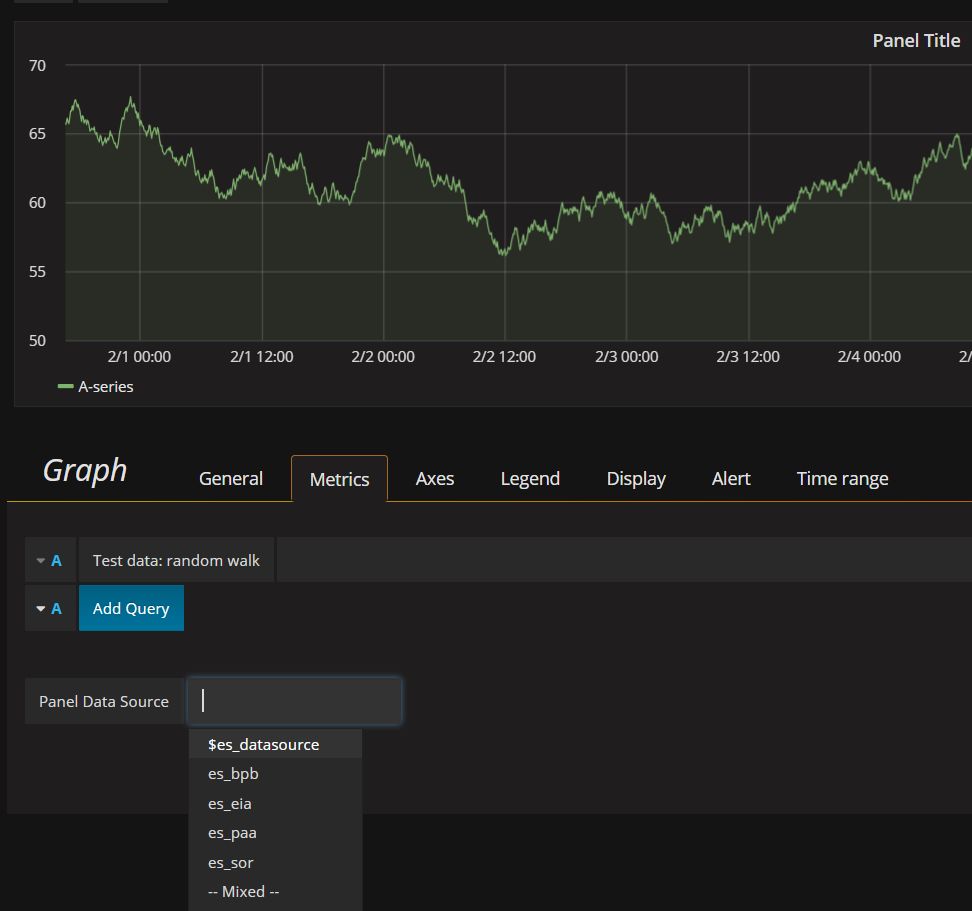This screenshot has height=911, width=972.
Task: Switch to the Time range tab
Action: click(x=842, y=478)
